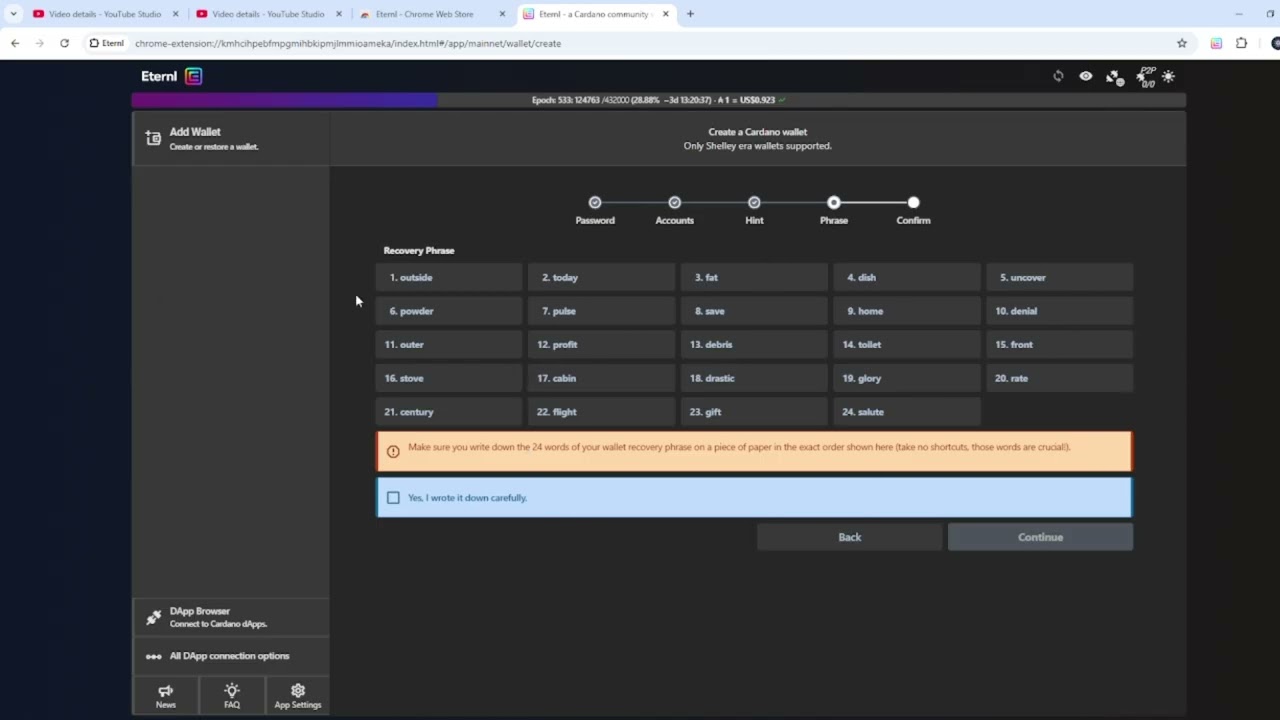Open the DApp Browser sidebar entry
This screenshot has height=720, width=1280.
230,617
